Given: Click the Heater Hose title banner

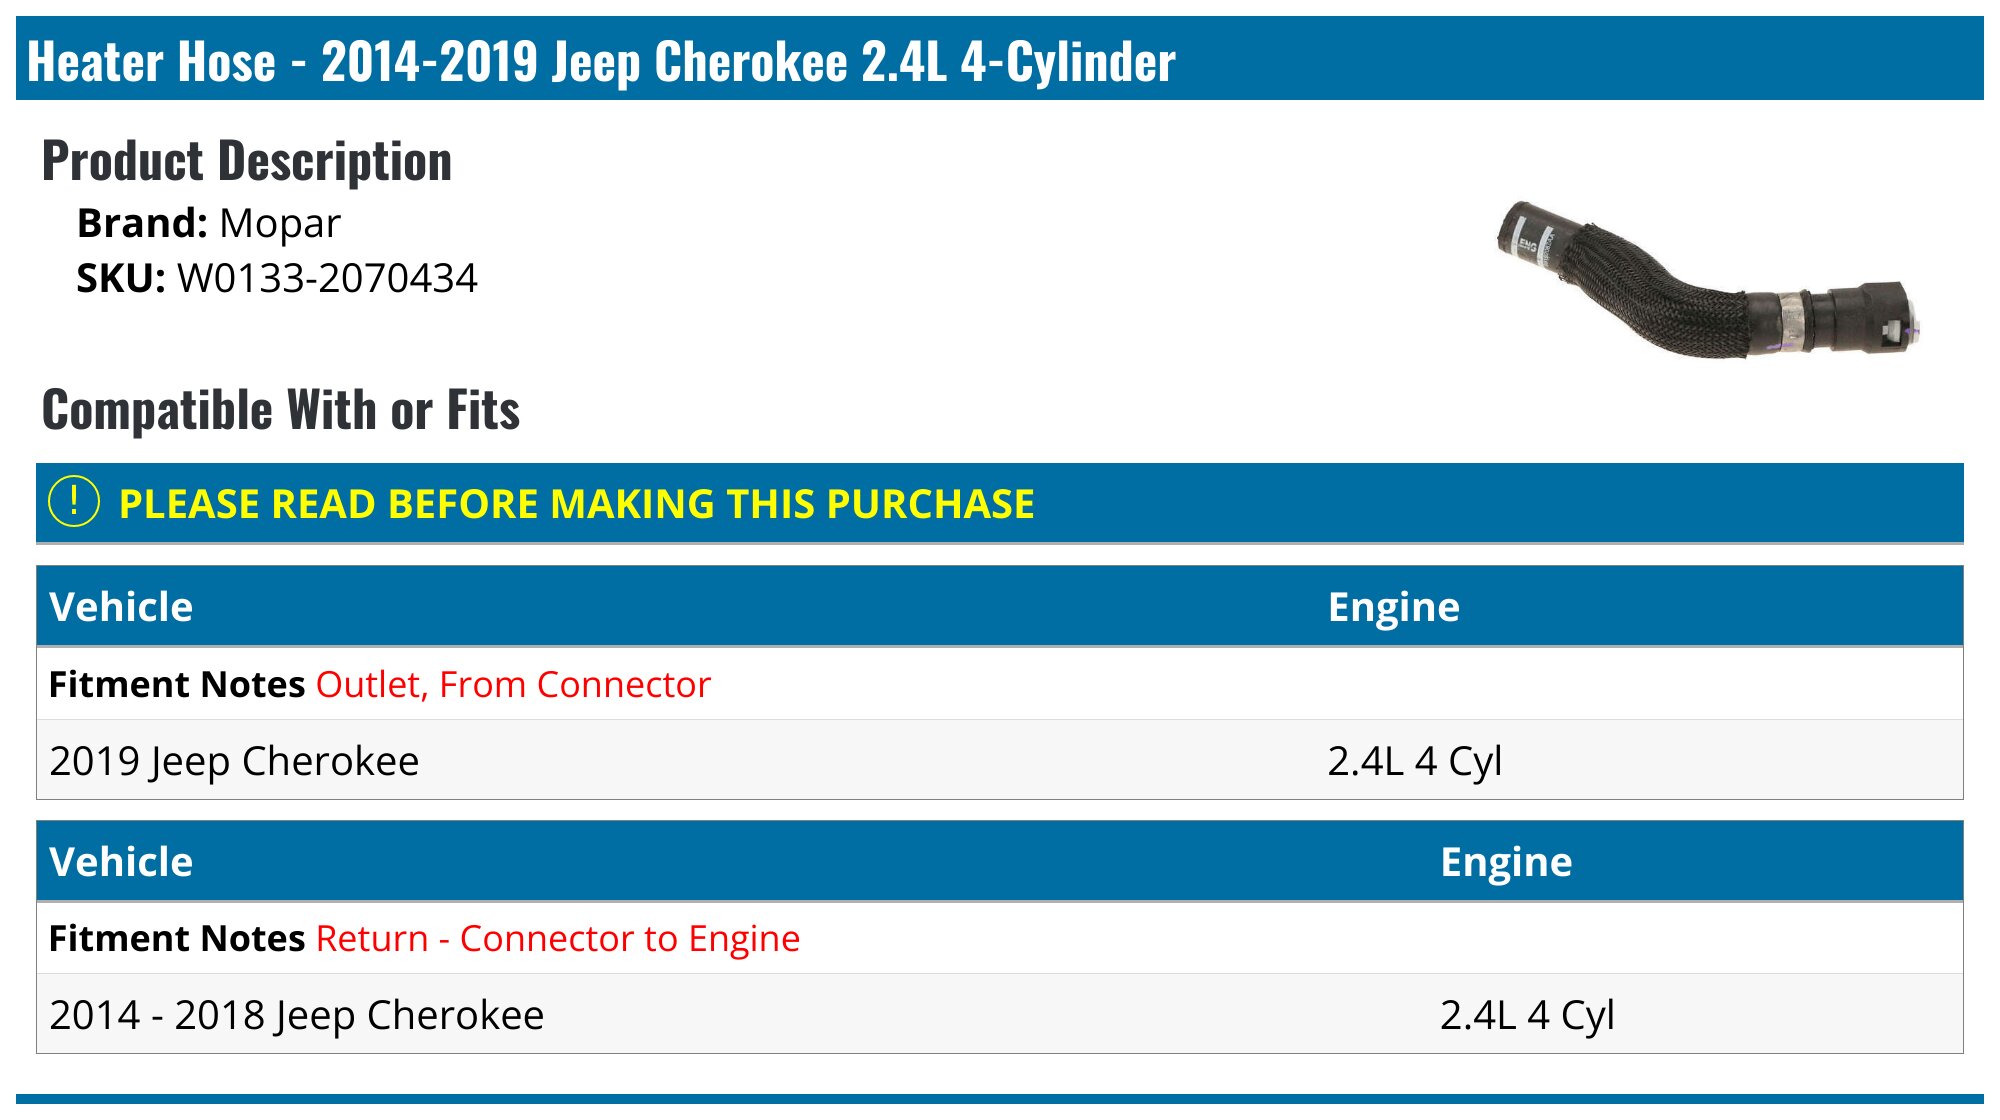Looking at the screenshot, I should pos(1000,59).
